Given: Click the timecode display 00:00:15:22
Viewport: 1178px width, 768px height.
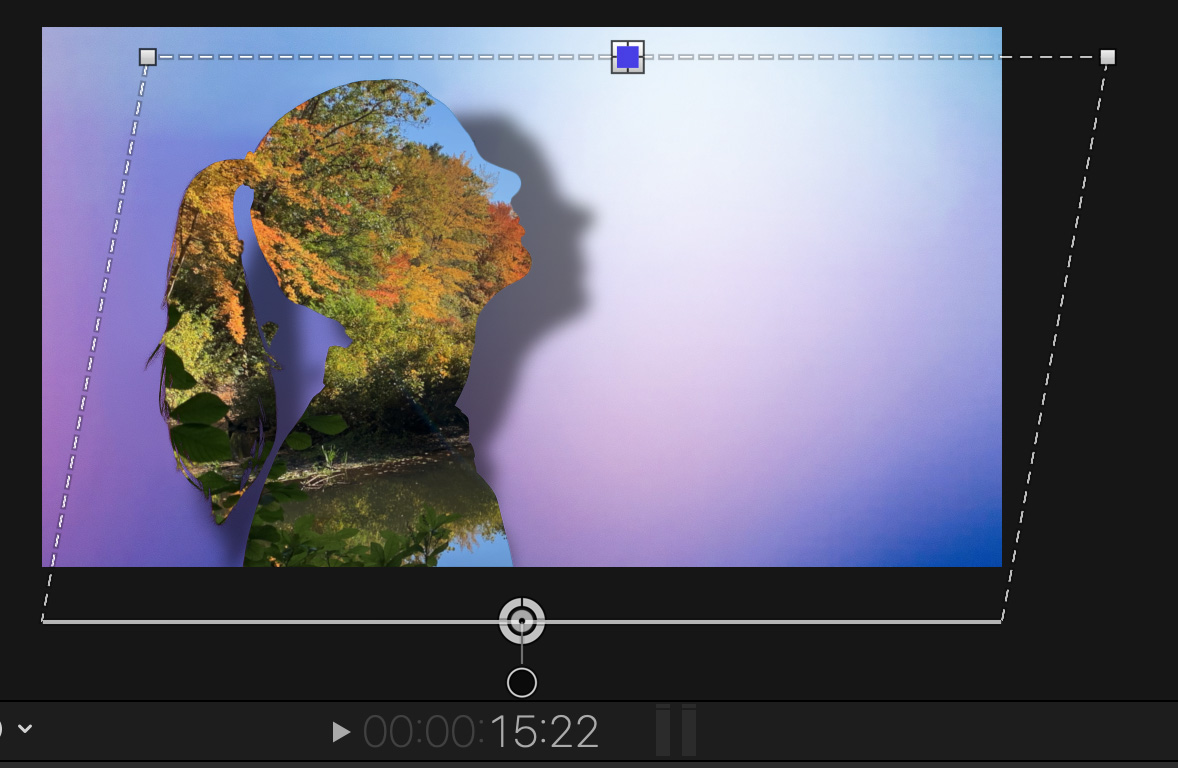Looking at the screenshot, I should 481,732.
